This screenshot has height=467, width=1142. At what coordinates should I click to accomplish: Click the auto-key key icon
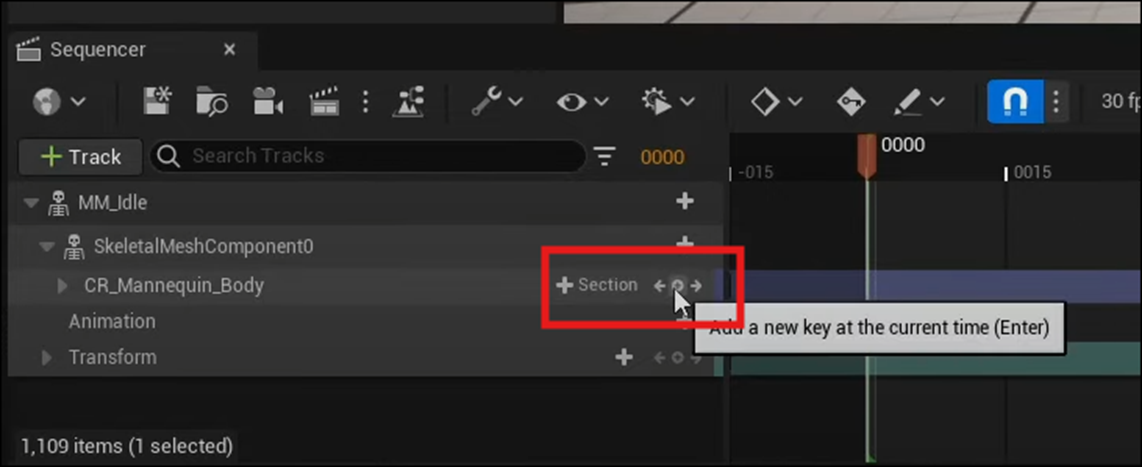coord(850,101)
